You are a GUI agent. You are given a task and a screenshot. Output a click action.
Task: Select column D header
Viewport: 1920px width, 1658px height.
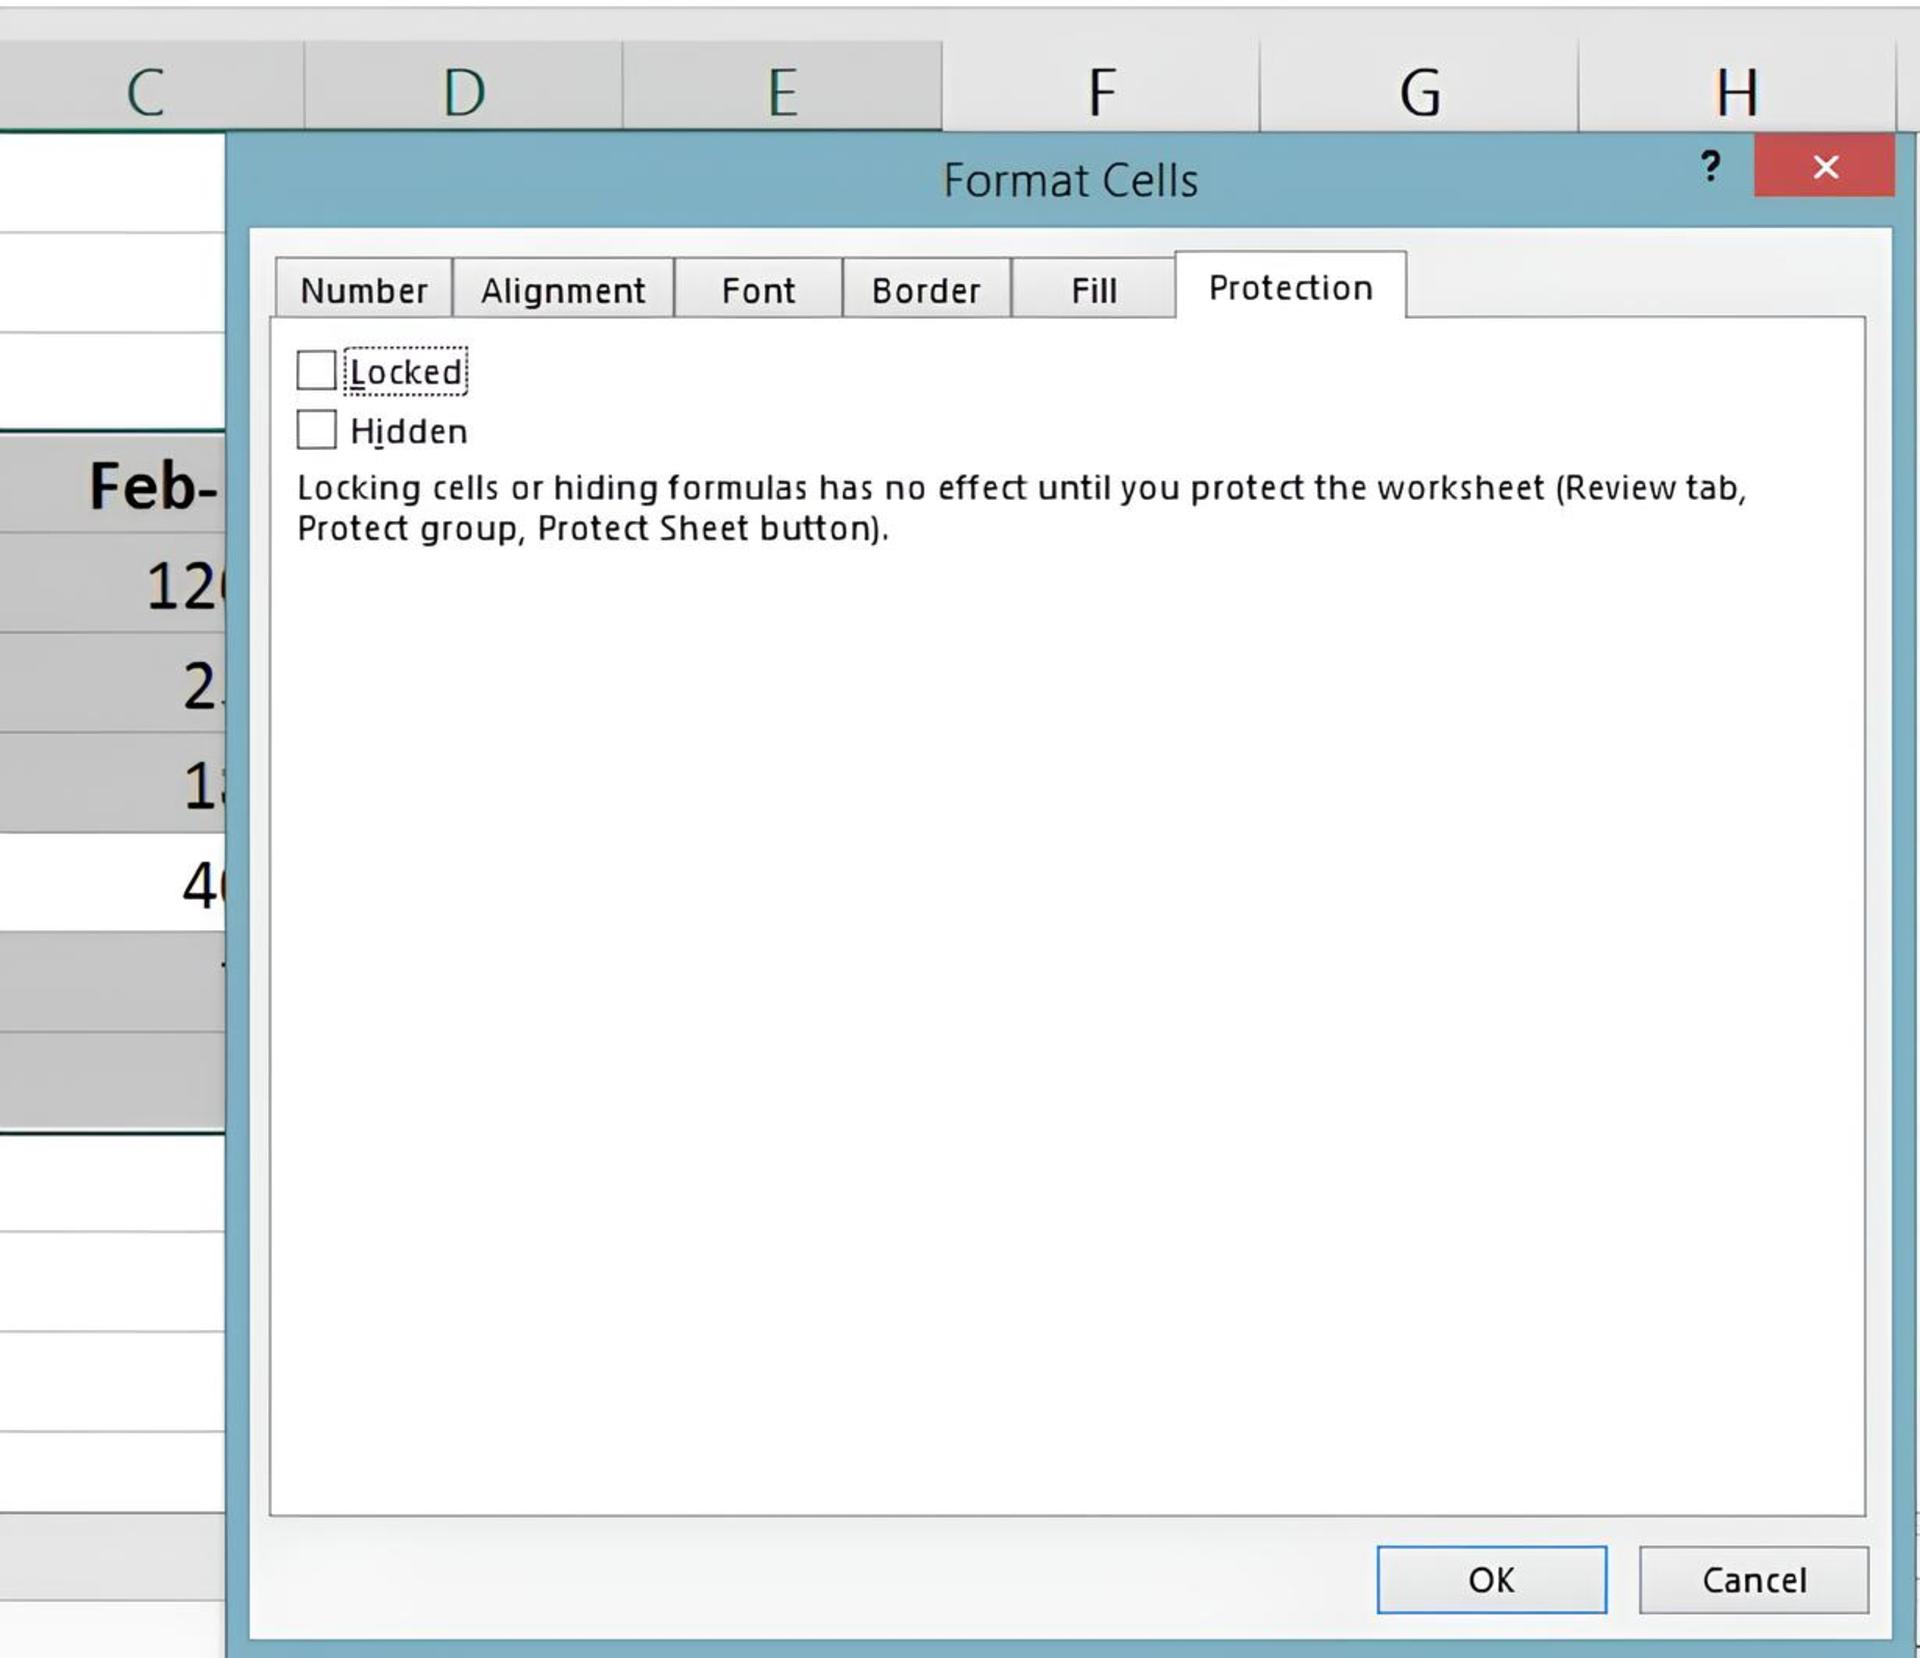pyautogui.click(x=464, y=88)
